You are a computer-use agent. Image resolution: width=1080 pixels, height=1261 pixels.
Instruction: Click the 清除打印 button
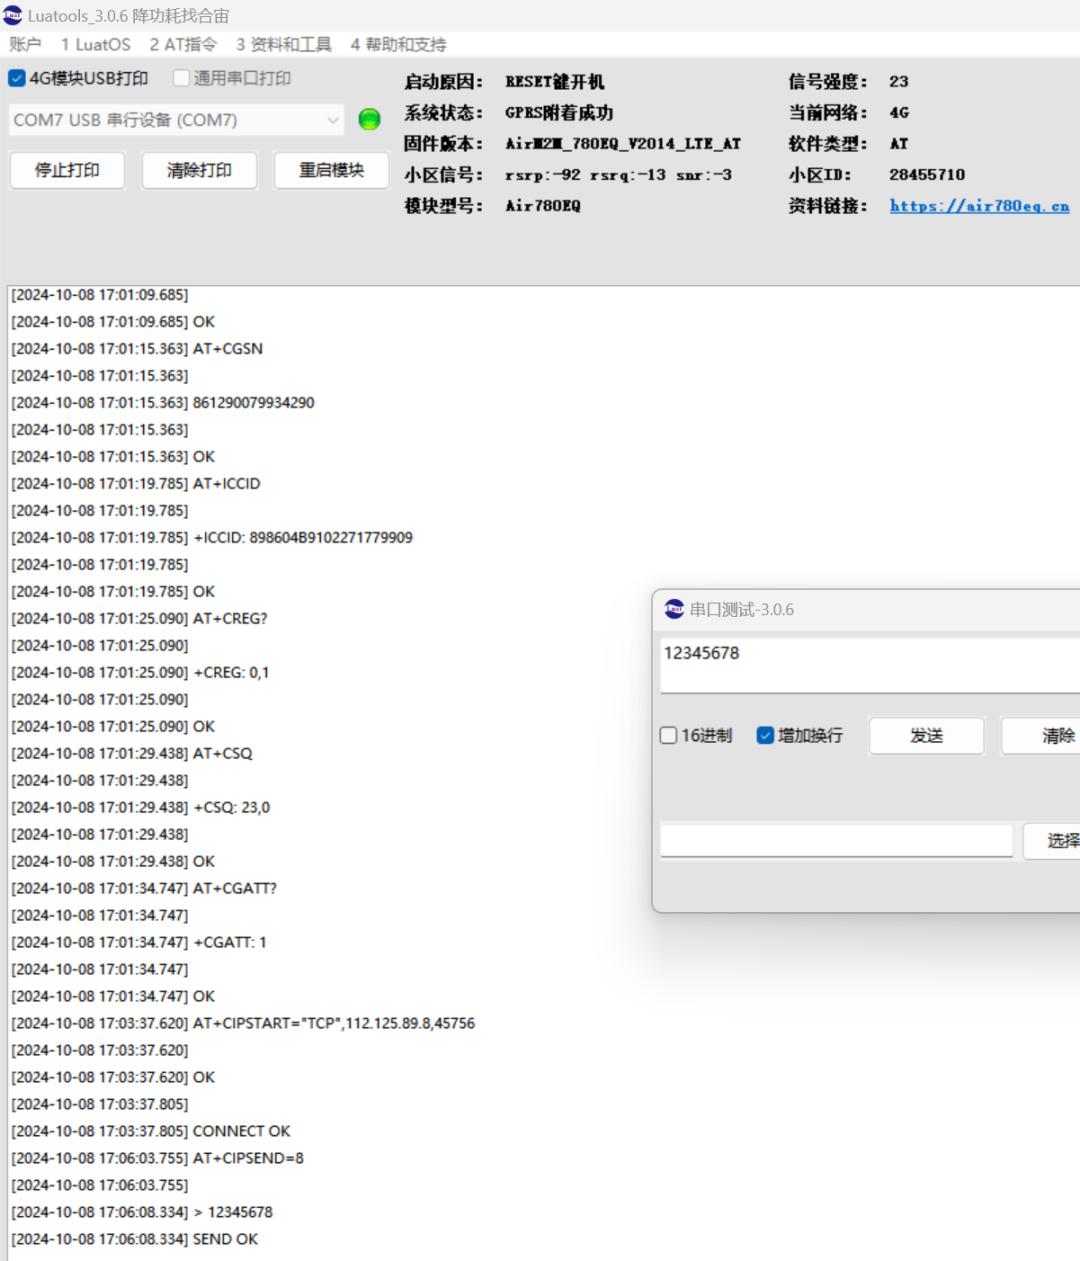[x=199, y=170]
